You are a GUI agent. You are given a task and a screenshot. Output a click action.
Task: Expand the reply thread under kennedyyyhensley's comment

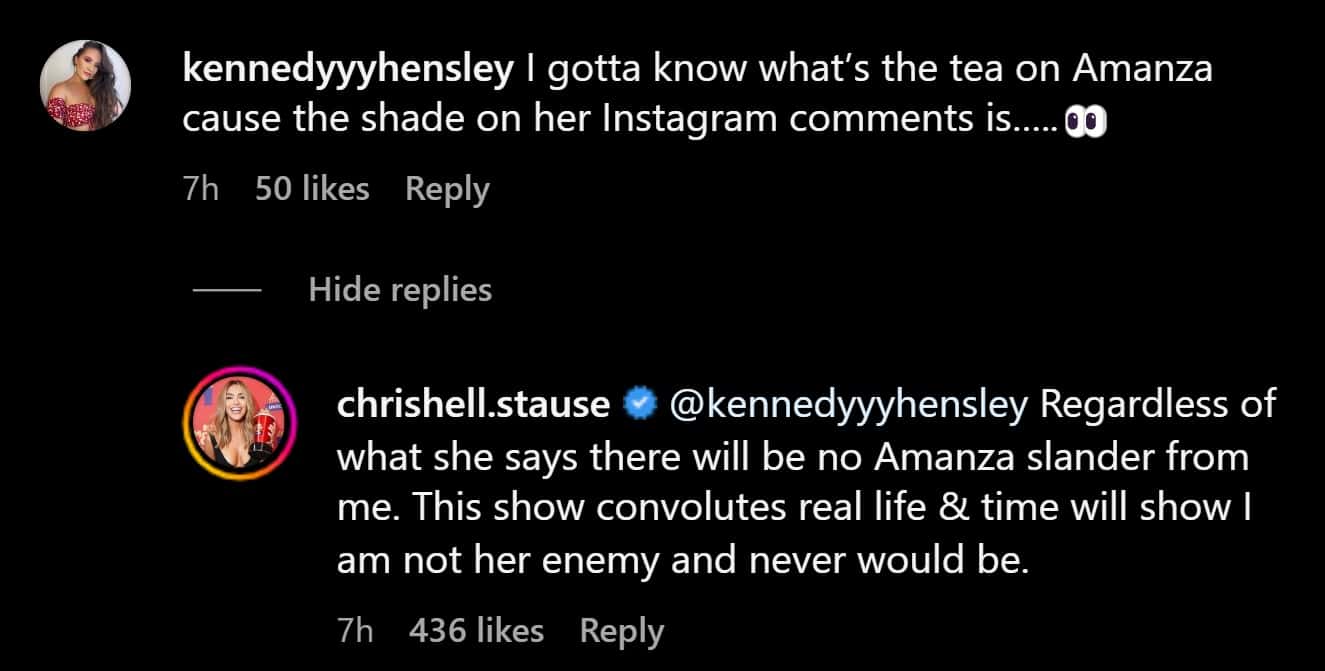point(402,290)
